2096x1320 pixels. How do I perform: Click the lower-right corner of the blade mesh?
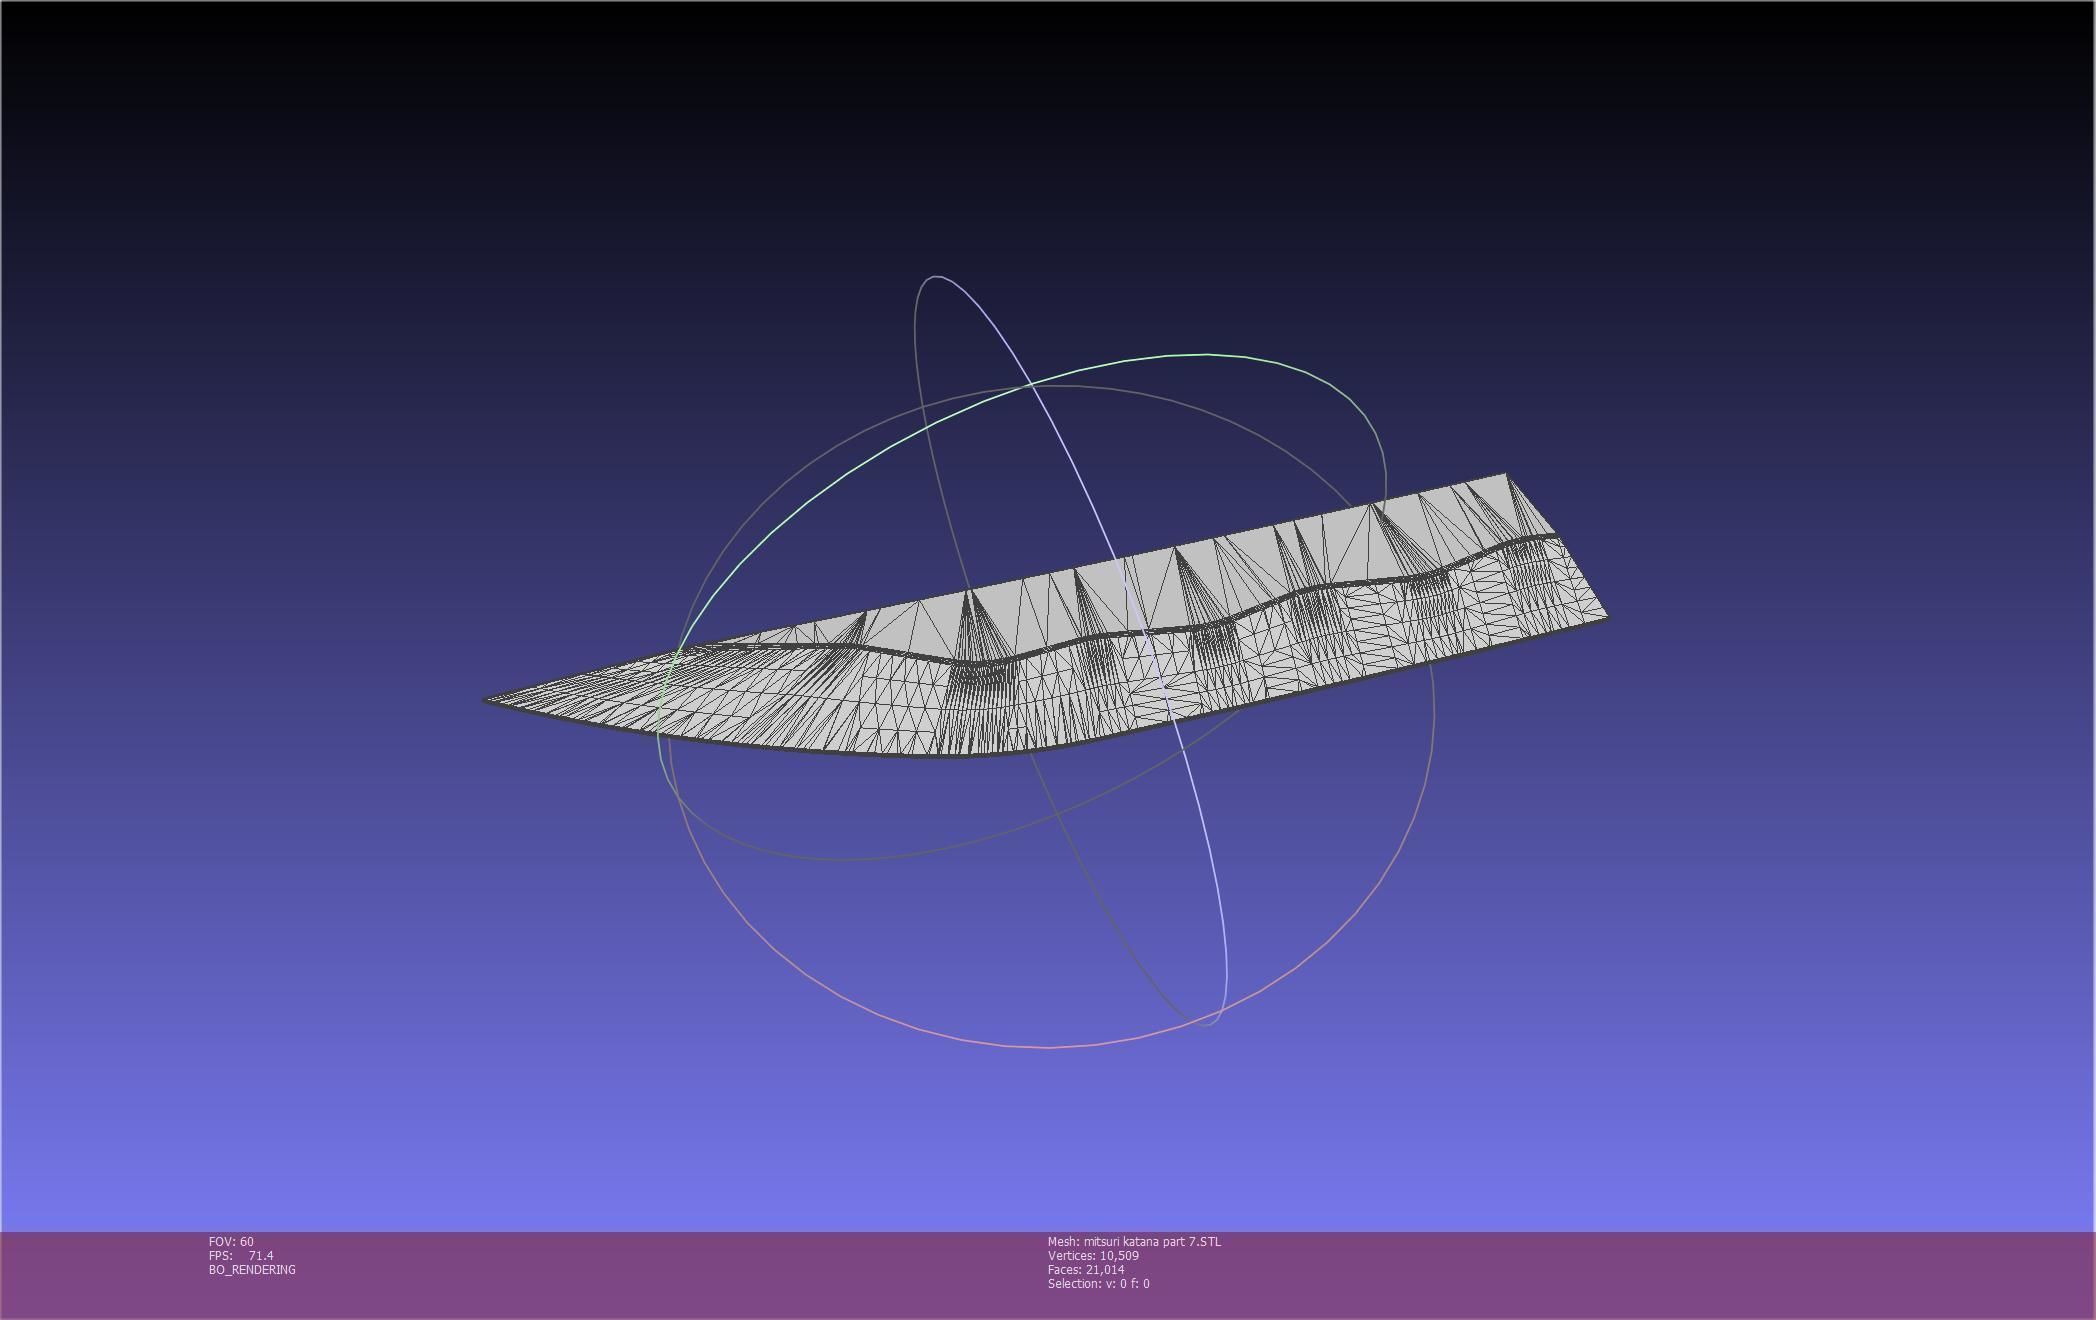point(1606,618)
